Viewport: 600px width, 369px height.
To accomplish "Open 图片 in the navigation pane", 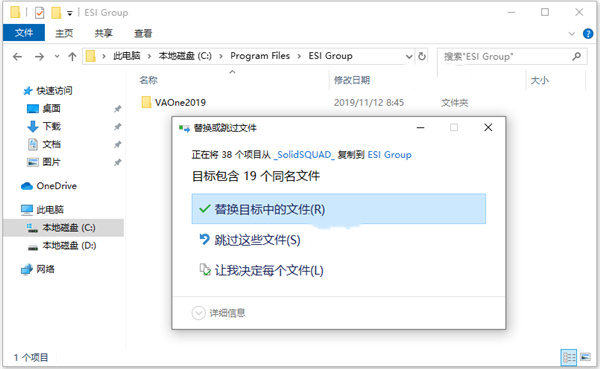I will pos(44,162).
